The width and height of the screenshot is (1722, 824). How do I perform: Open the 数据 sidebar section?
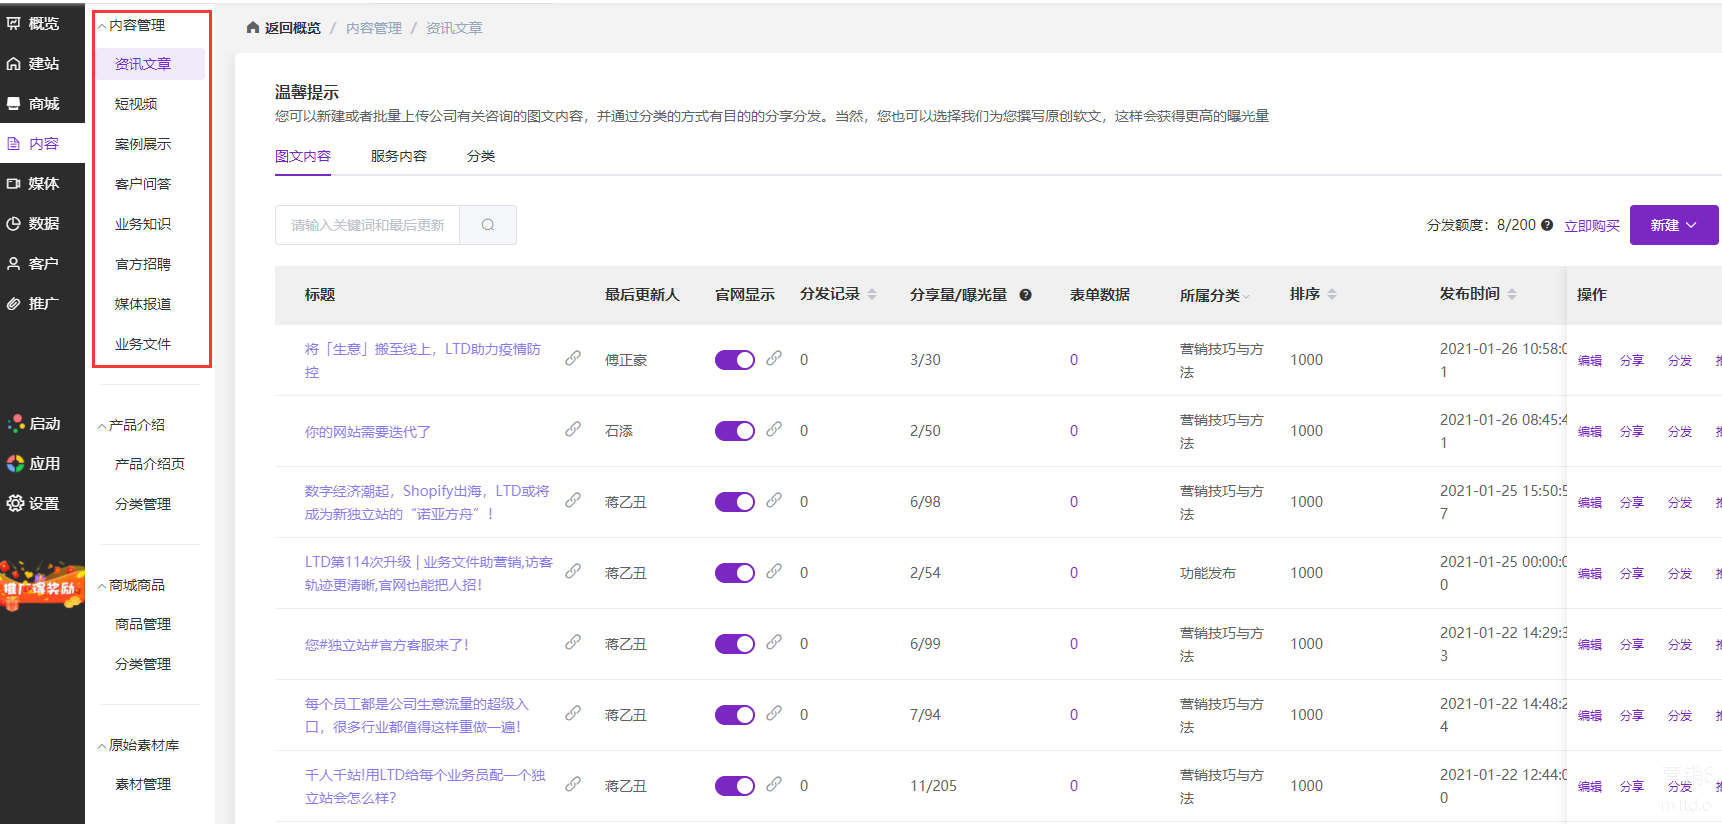click(42, 224)
